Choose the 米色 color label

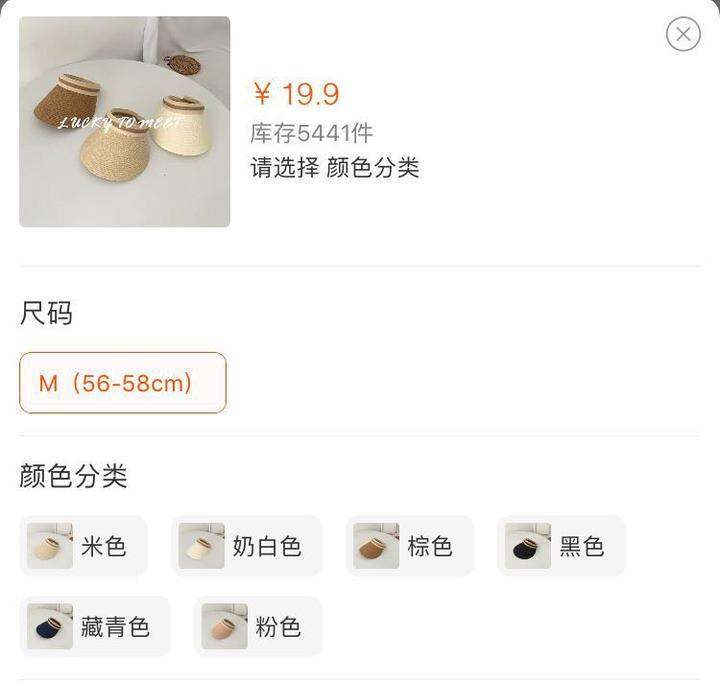[x=103, y=546]
